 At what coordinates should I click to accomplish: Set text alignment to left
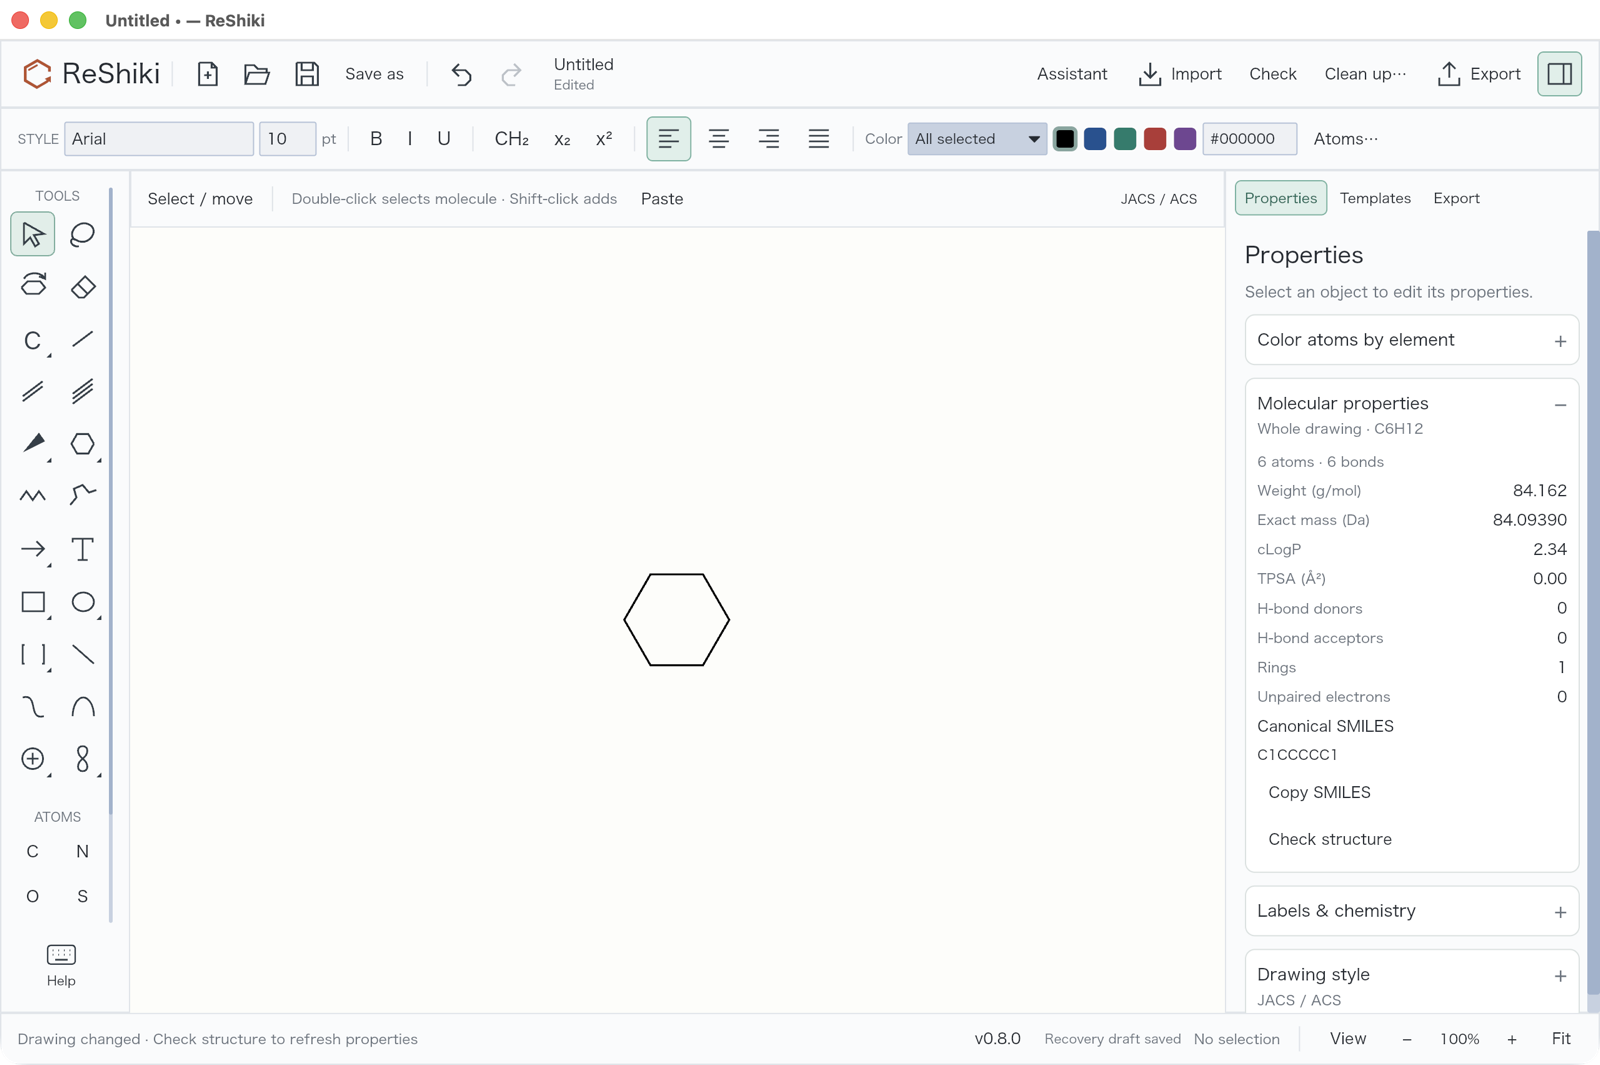pos(669,139)
